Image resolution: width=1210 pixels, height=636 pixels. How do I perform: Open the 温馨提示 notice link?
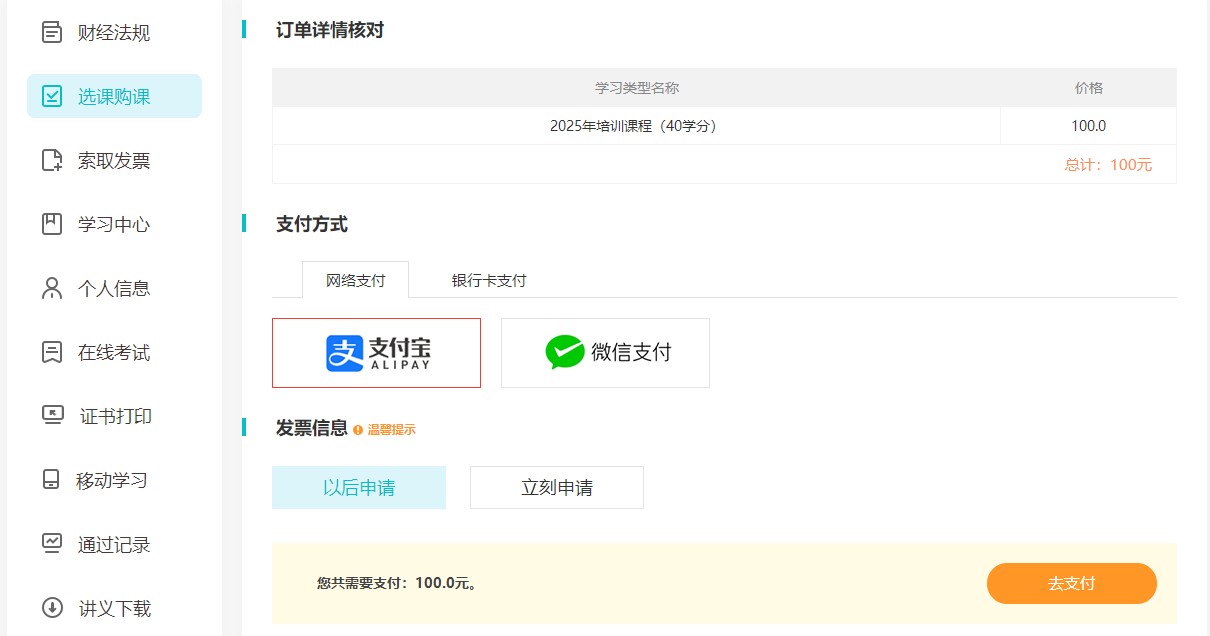coord(394,428)
